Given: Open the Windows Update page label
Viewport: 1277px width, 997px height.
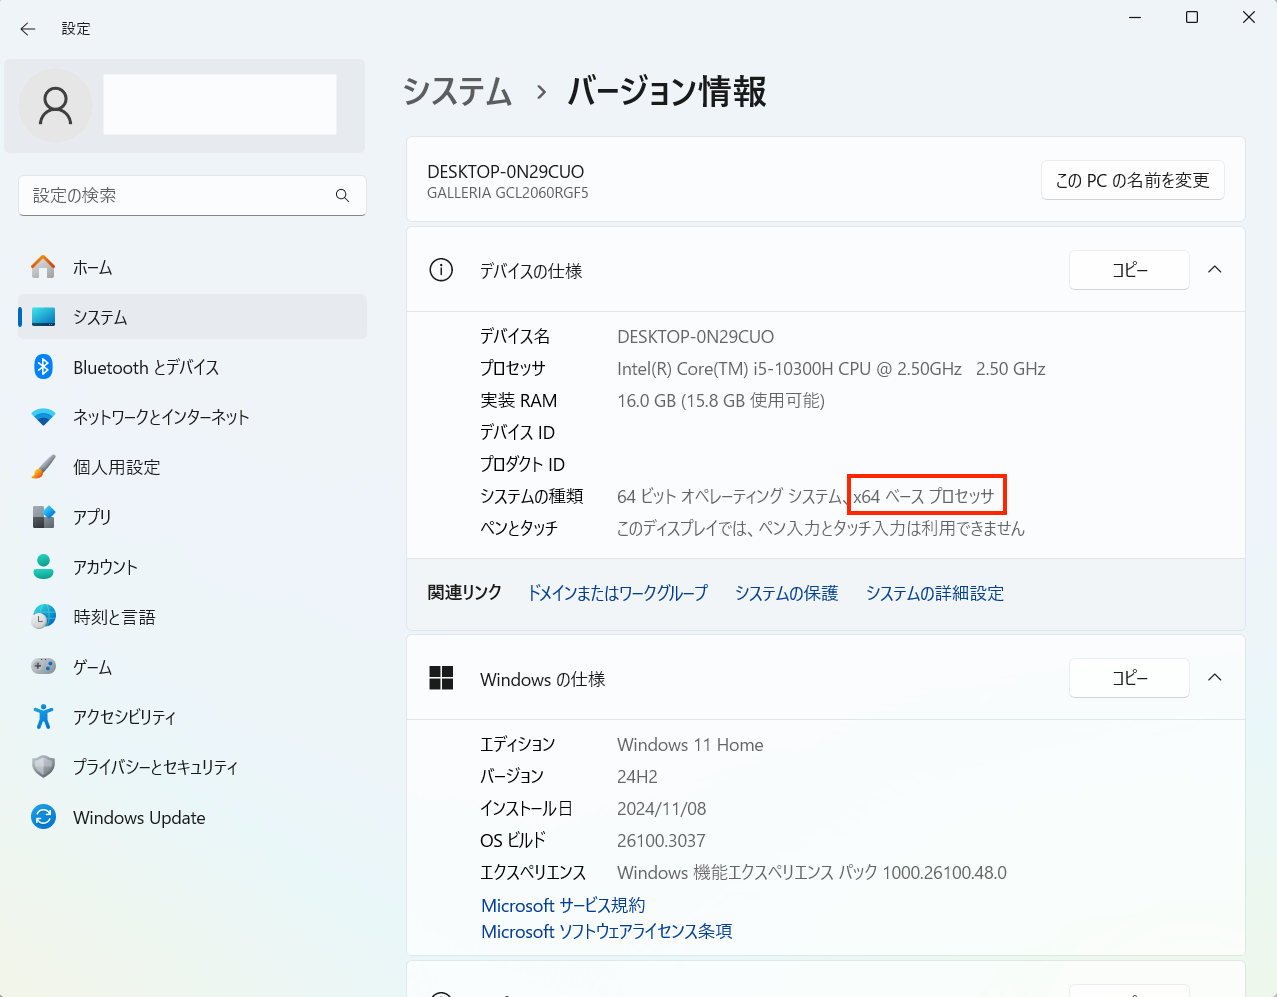Looking at the screenshot, I should (139, 818).
